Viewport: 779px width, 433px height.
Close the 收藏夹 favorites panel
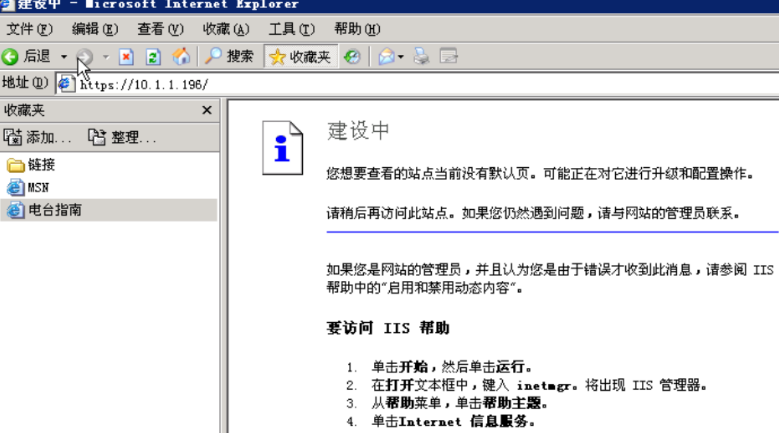207,110
